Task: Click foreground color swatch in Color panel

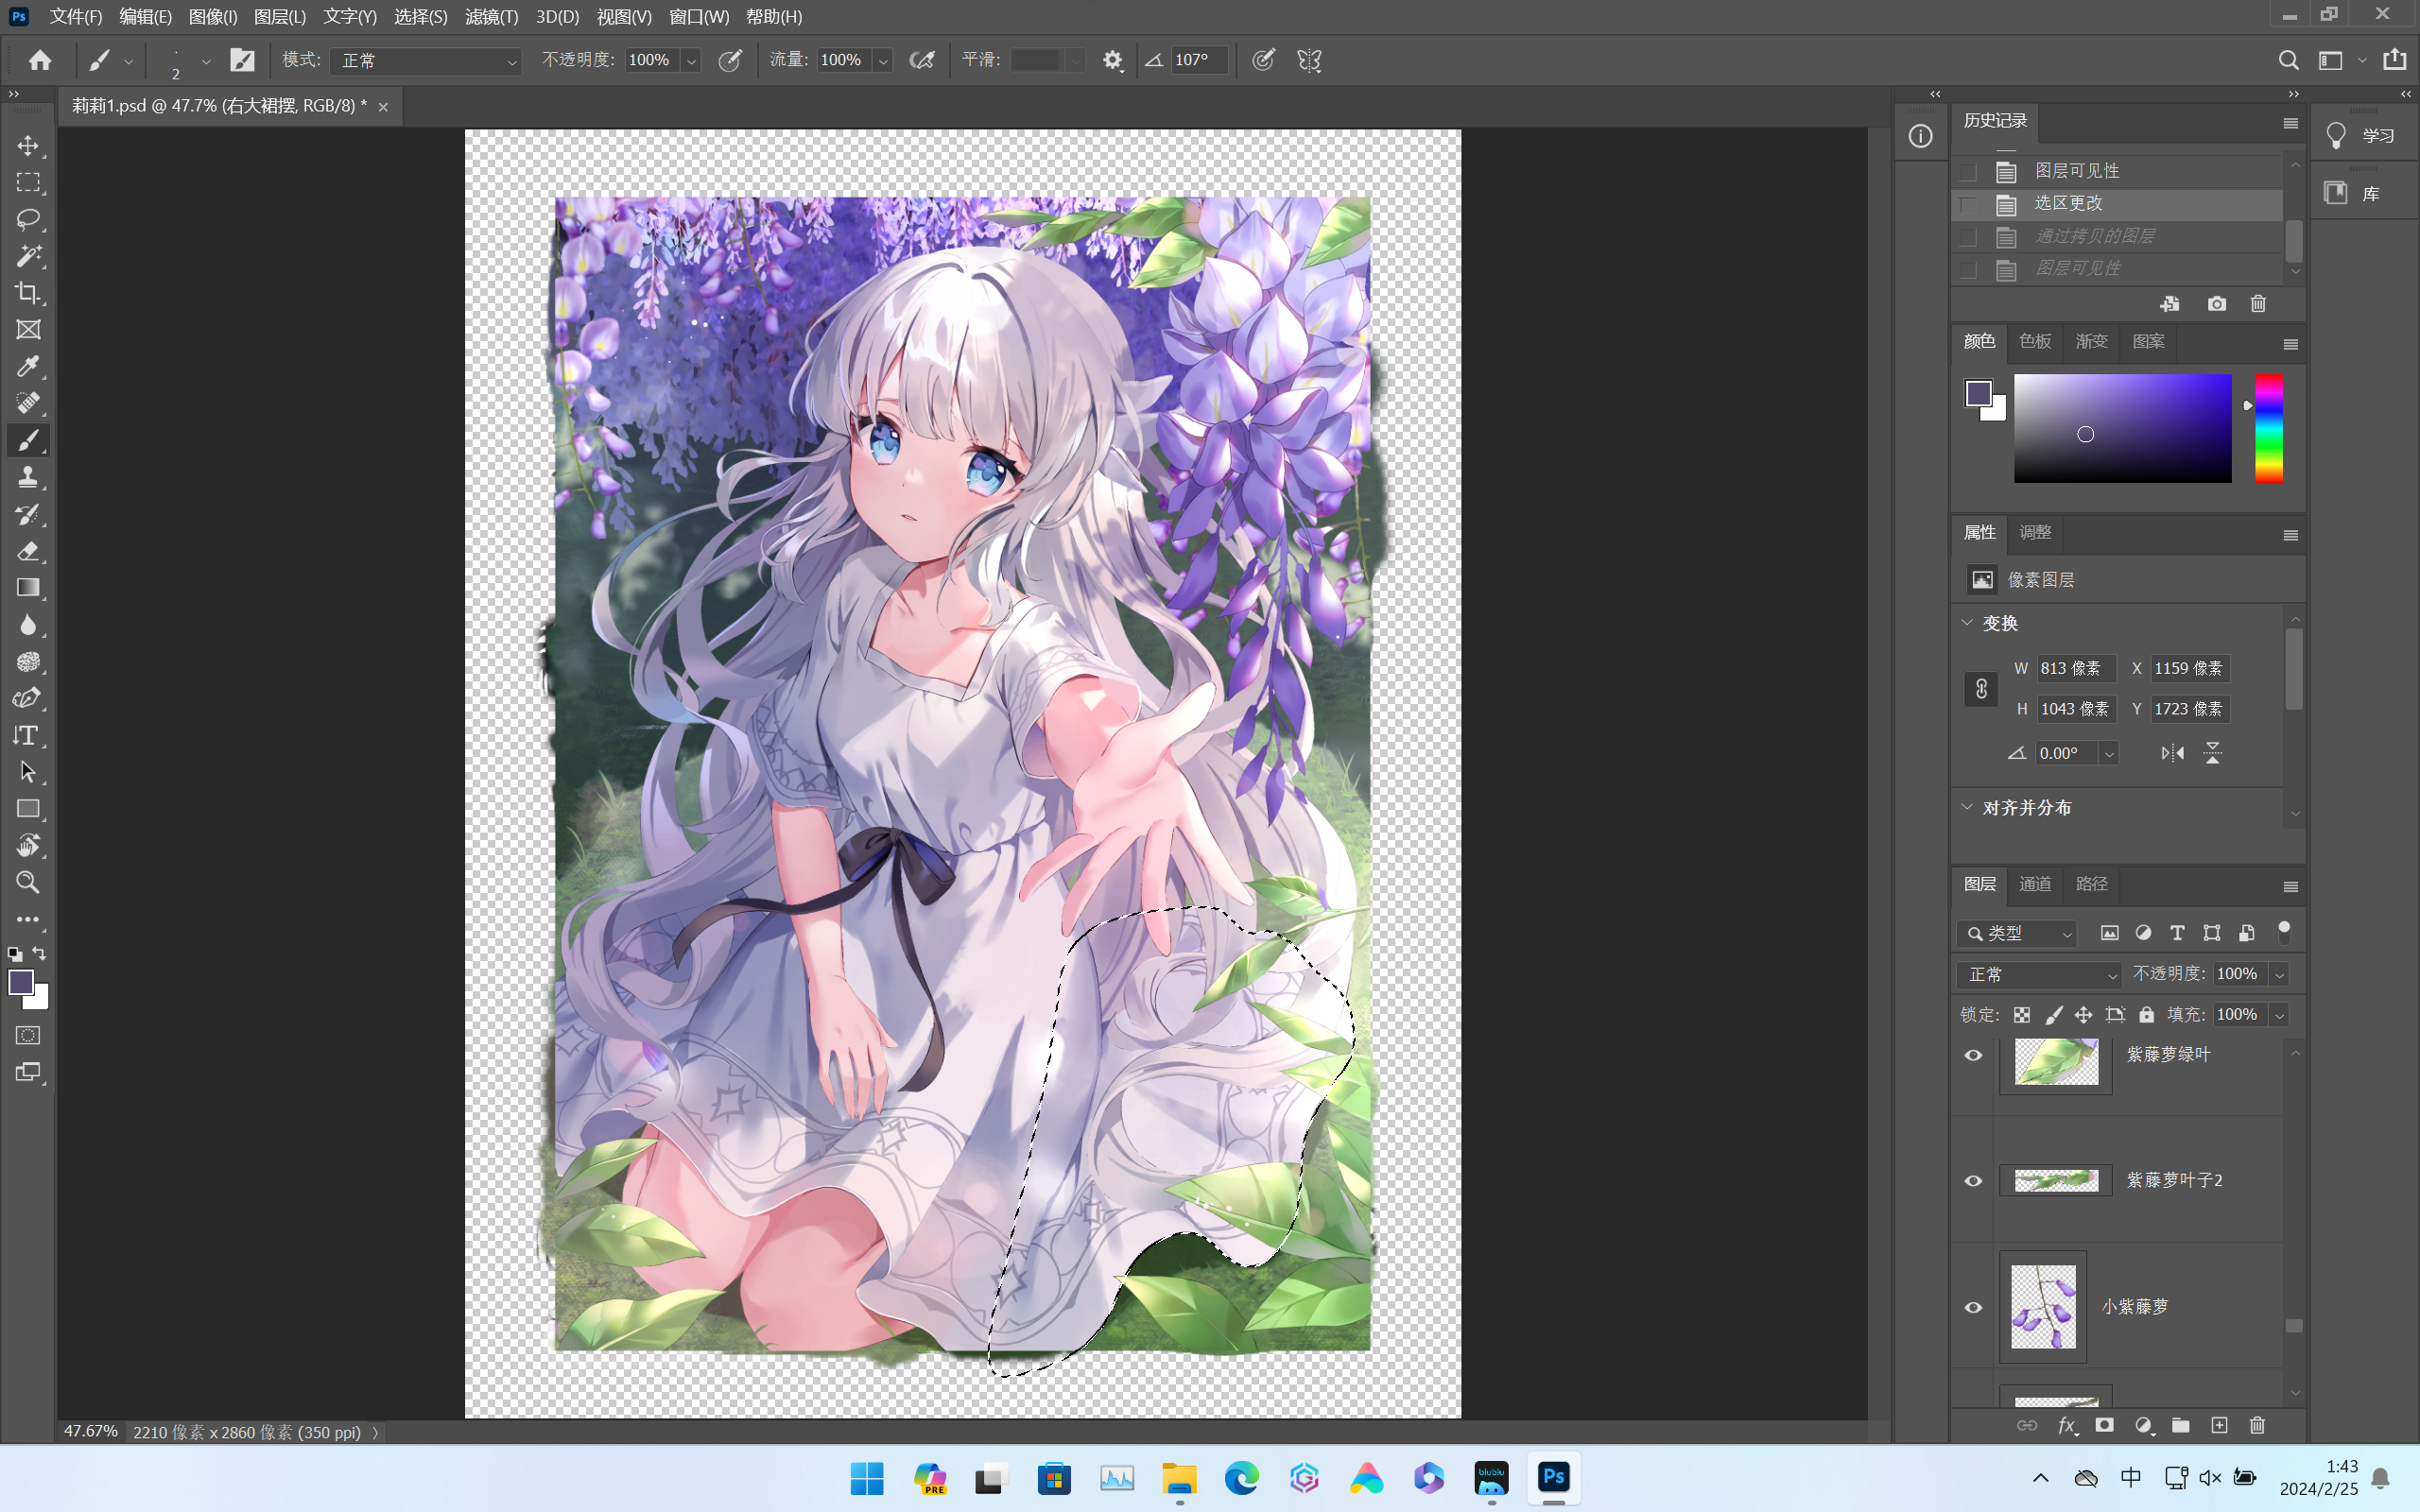Action: [x=1977, y=393]
